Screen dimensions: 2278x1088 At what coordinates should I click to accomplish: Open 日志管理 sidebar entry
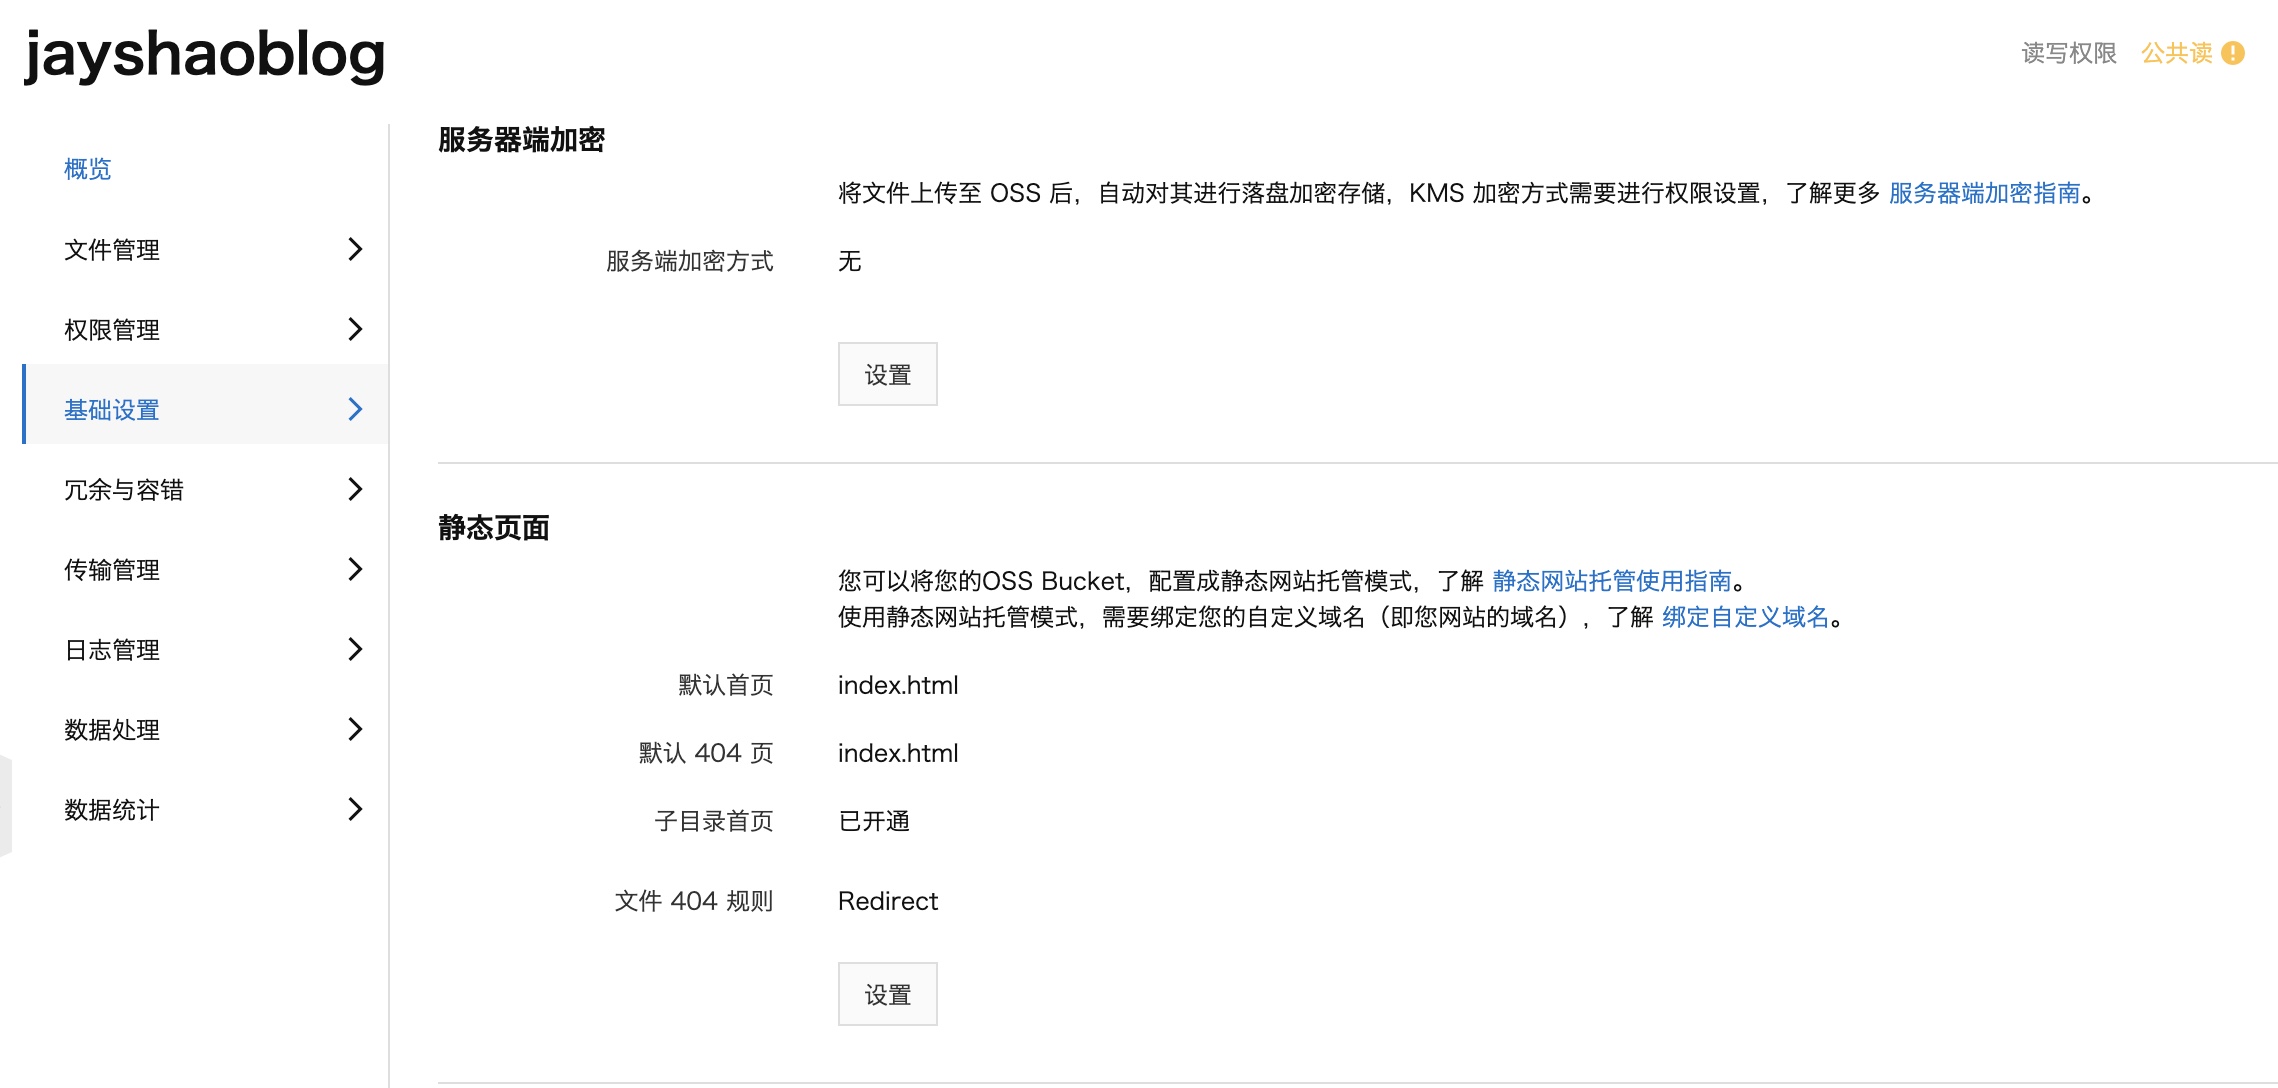point(112,650)
